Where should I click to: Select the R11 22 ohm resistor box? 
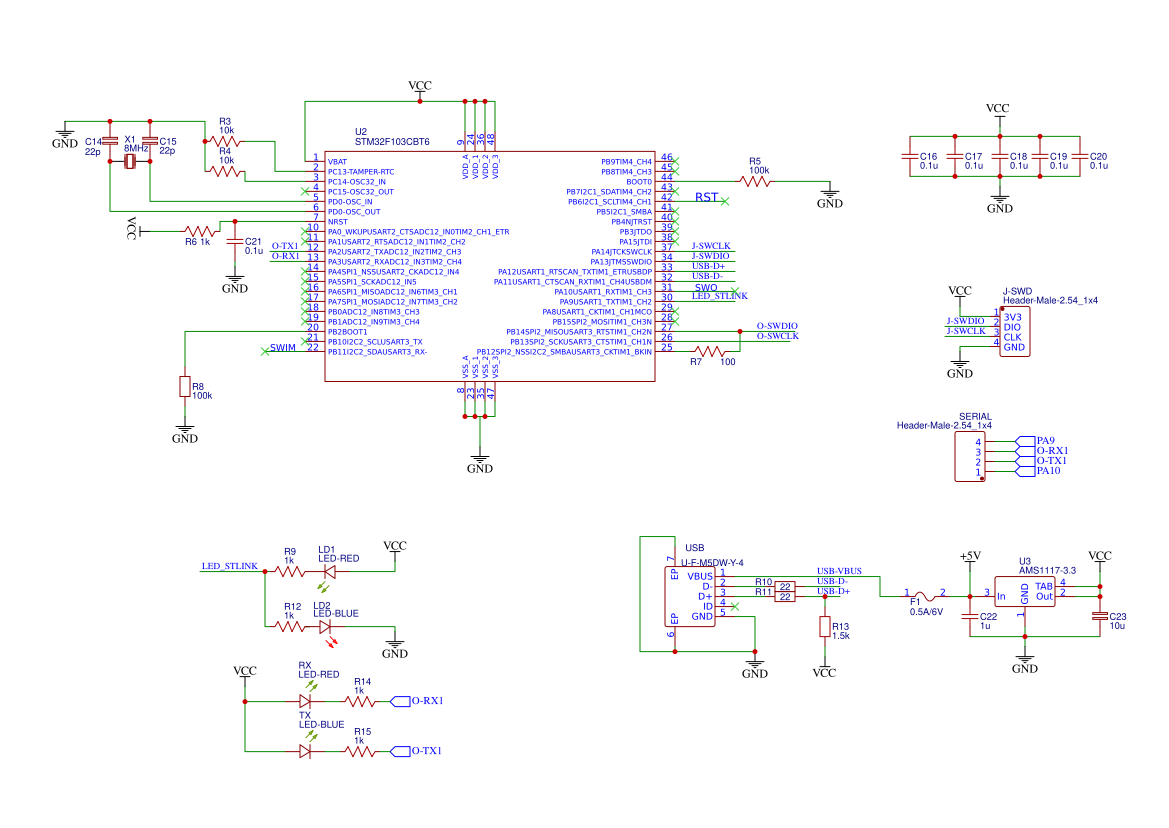pyautogui.click(x=785, y=596)
